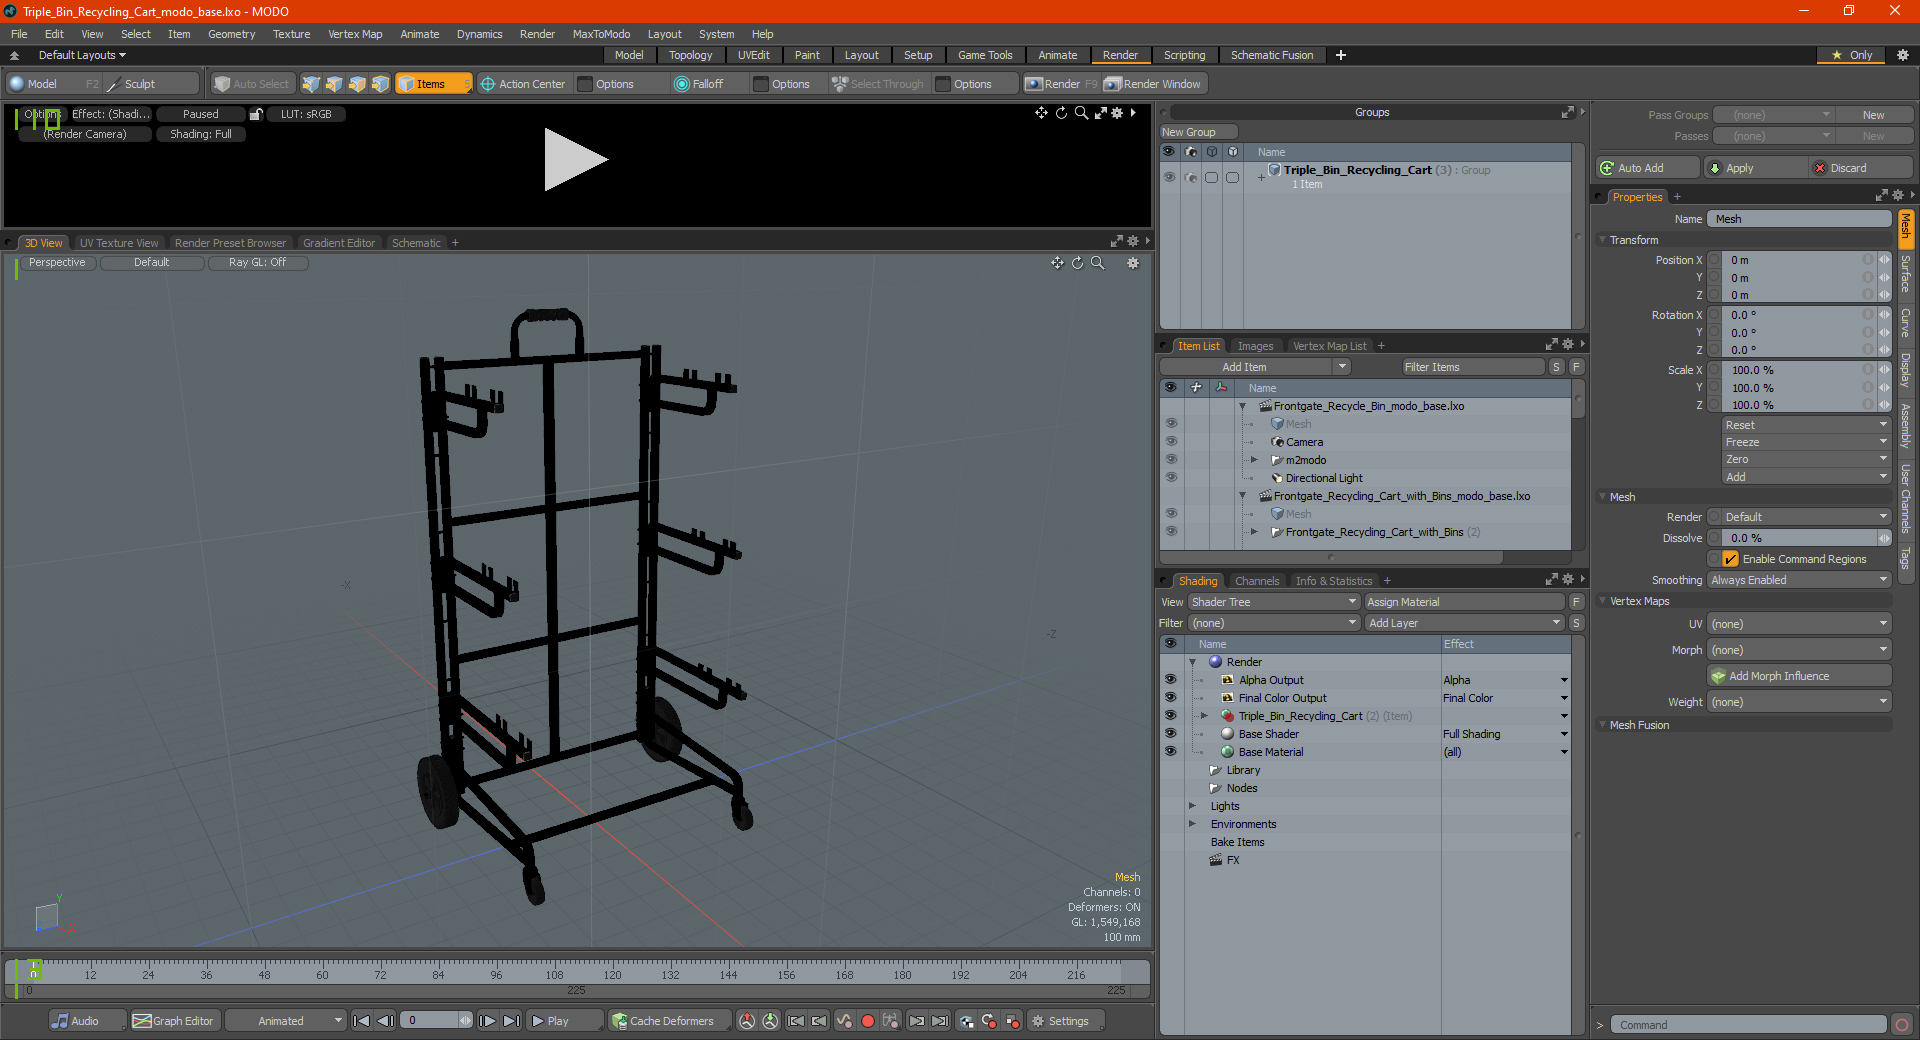1920x1040 pixels.
Task: Switch to the Images tab
Action: 1255,346
